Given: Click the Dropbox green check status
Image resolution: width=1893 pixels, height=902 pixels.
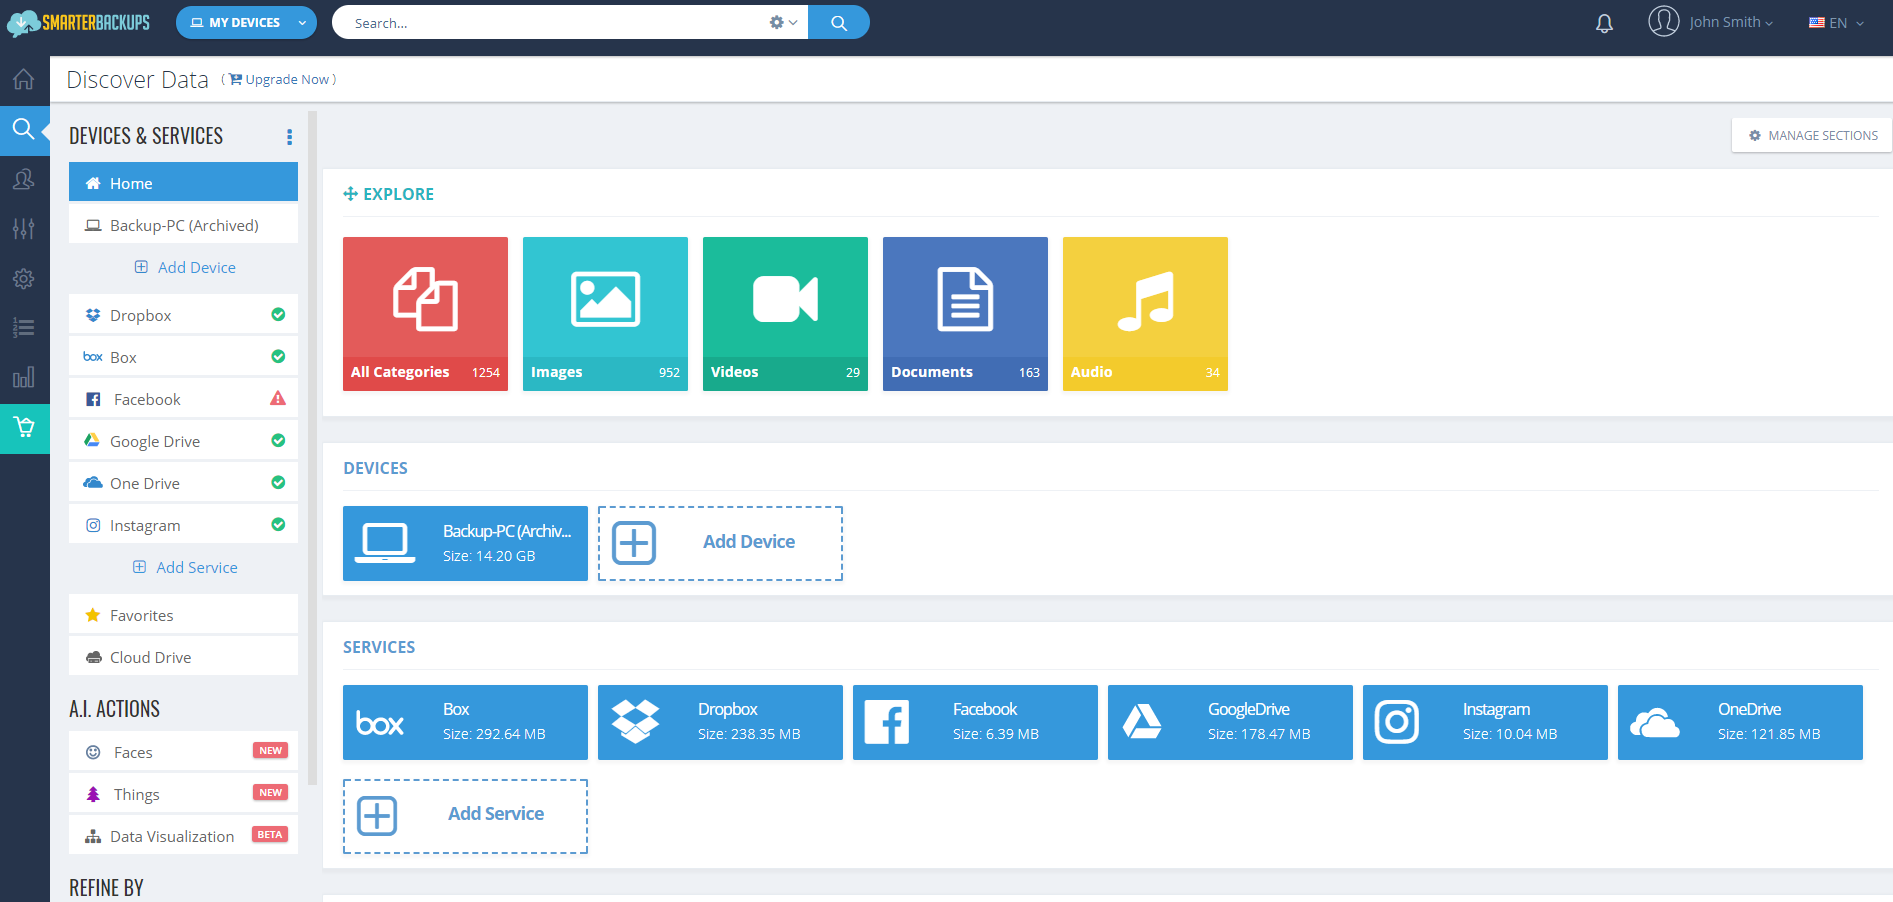Looking at the screenshot, I should pyautogui.click(x=278, y=314).
